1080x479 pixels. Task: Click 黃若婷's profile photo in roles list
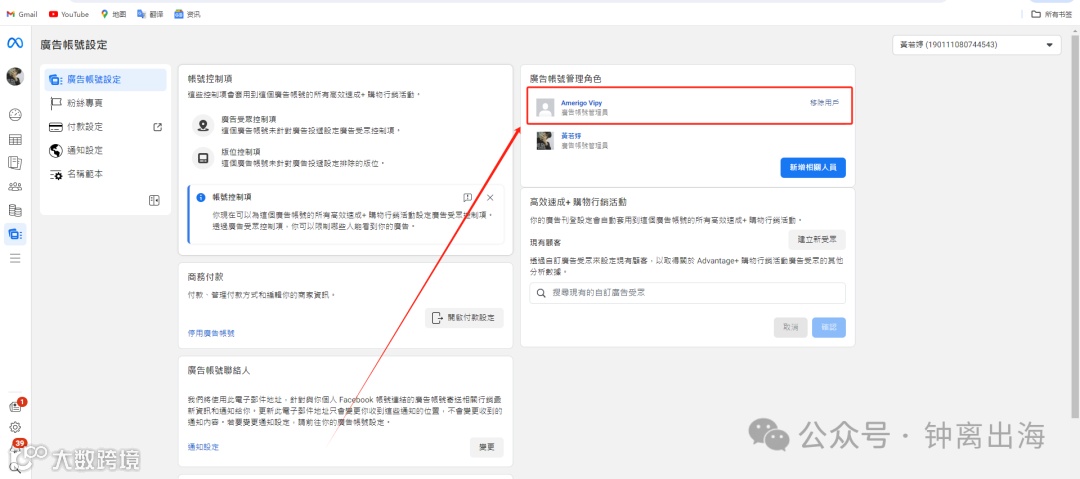tap(546, 141)
